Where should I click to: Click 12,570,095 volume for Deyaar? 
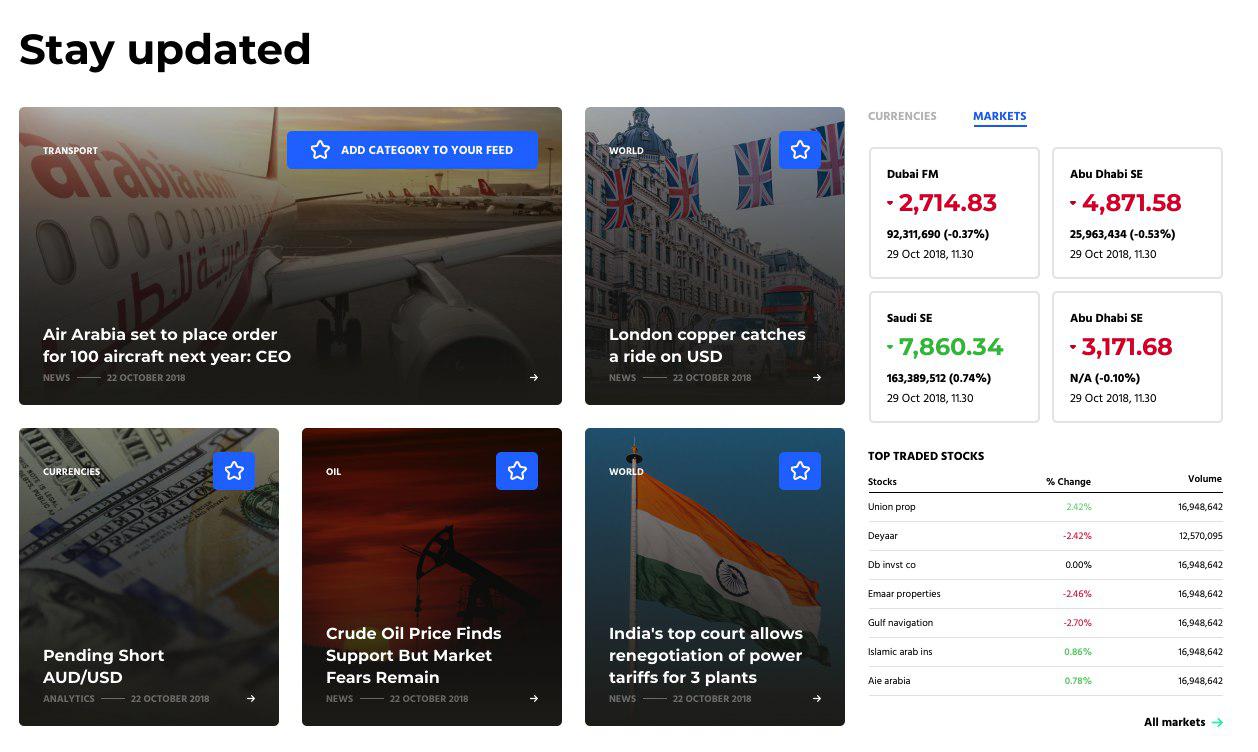tap(1200, 536)
